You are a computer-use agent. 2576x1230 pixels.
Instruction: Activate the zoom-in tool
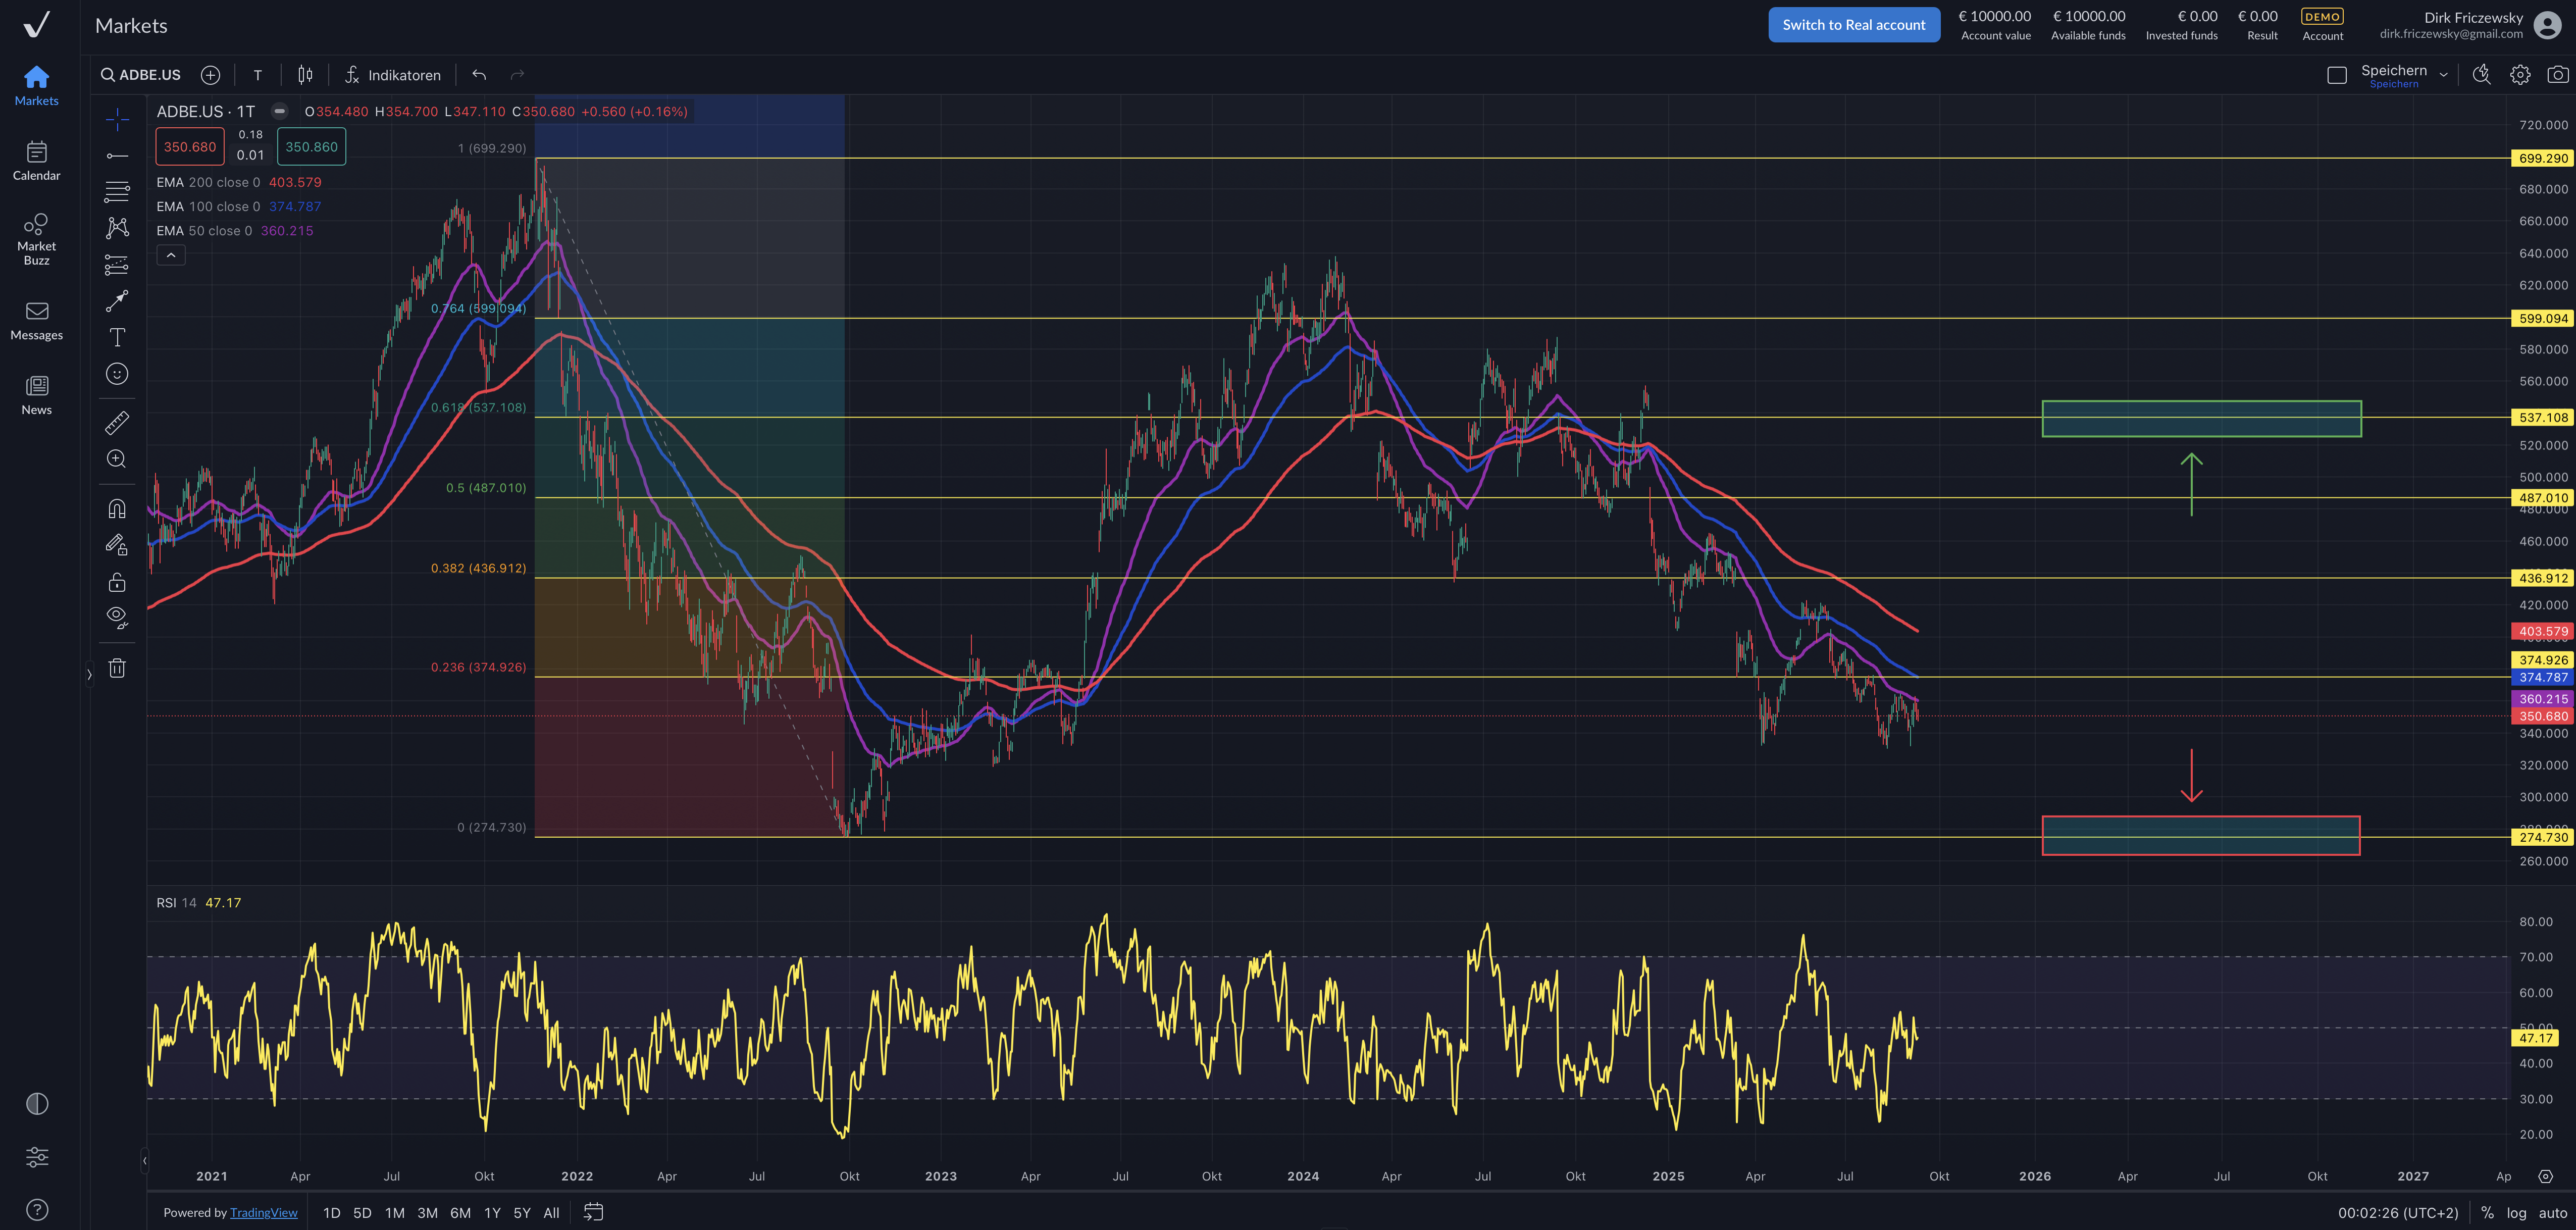[x=117, y=459]
